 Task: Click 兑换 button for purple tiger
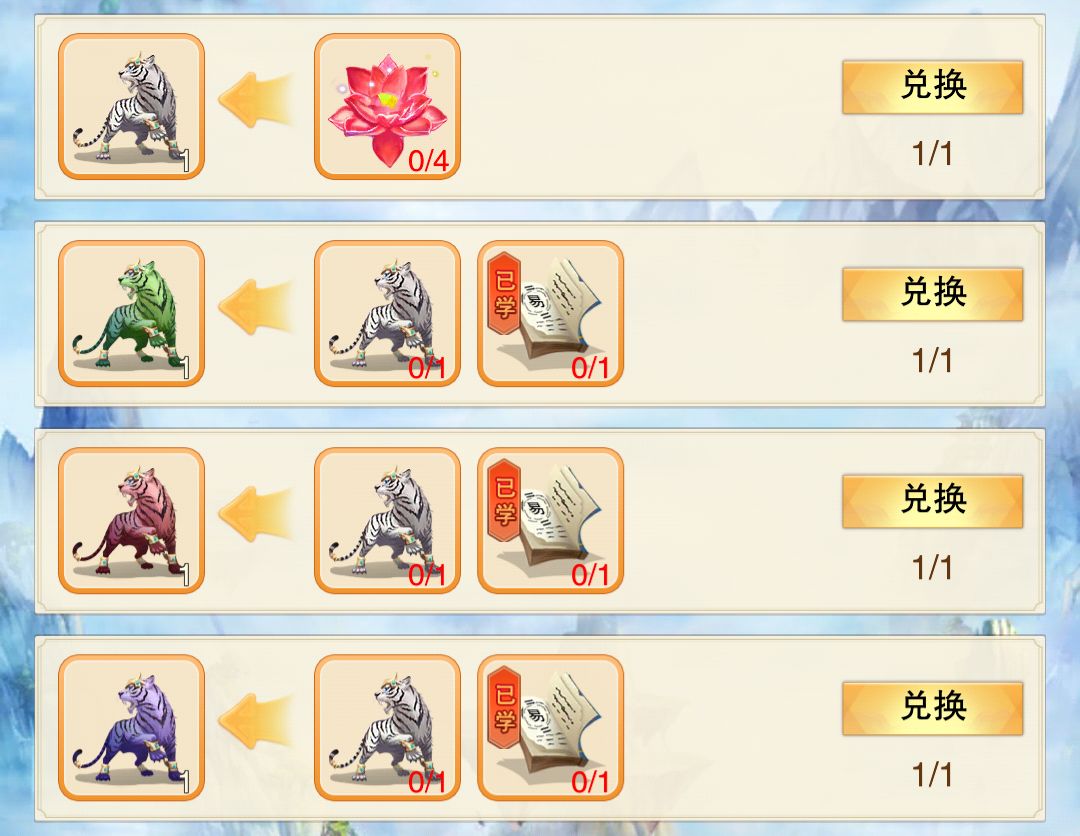[x=933, y=708]
